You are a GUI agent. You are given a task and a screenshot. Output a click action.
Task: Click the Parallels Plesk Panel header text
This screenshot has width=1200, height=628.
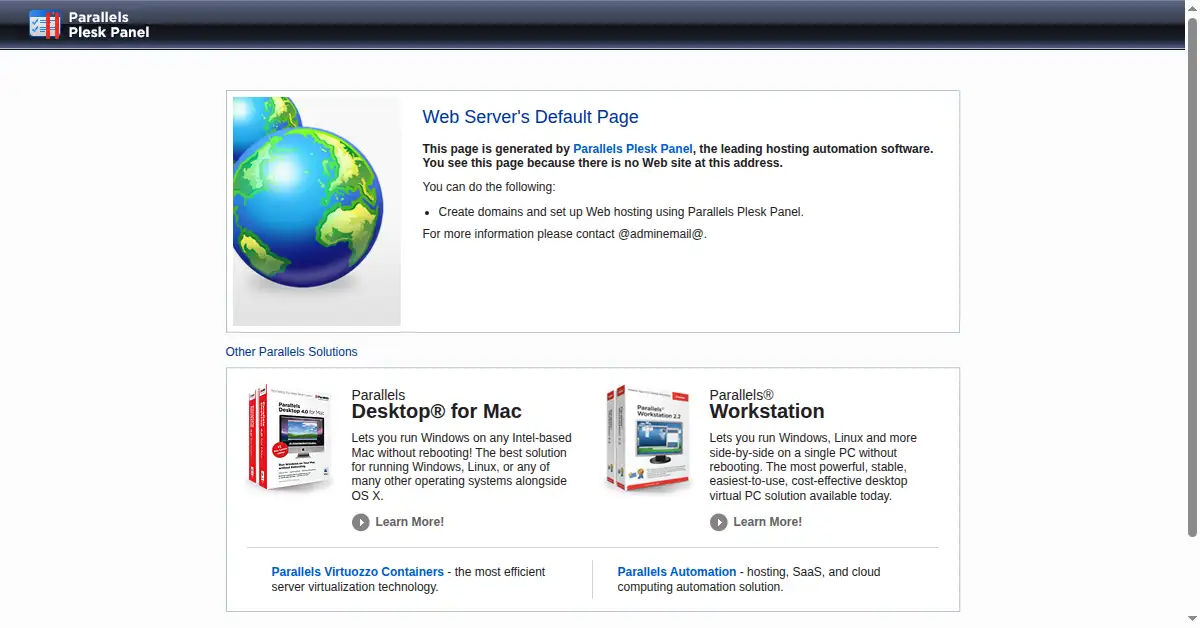pyautogui.click(x=109, y=25)
